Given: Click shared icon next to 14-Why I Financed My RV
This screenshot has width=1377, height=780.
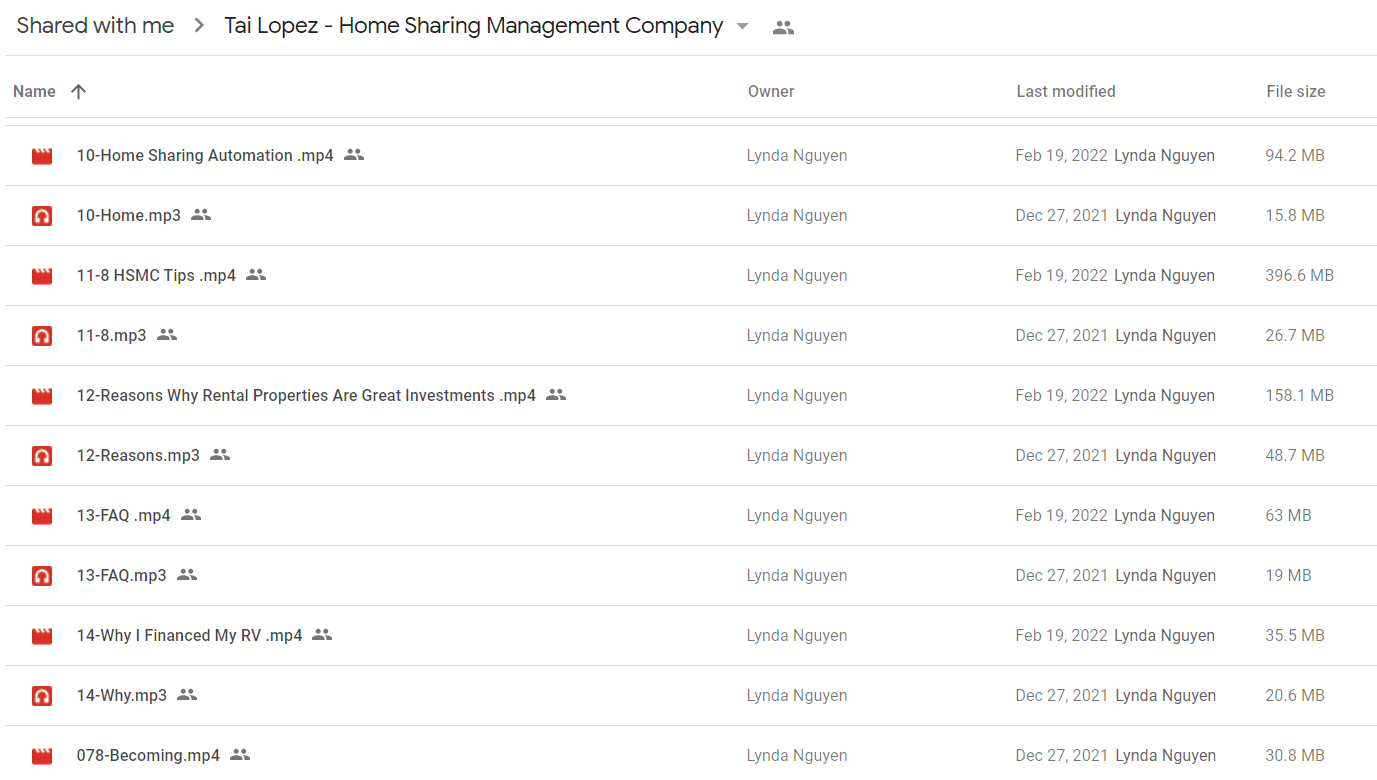Looking at the screenshot, I should pos(322,635).
